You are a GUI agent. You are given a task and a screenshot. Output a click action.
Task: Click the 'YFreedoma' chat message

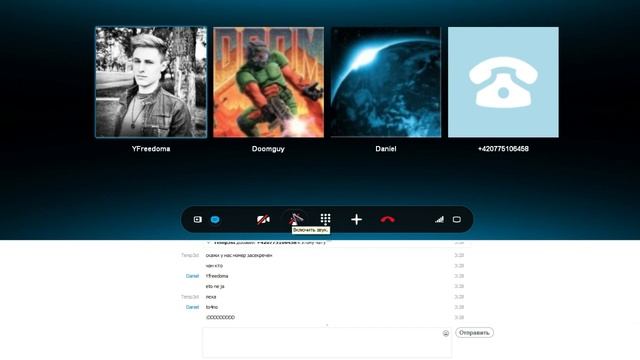217,276
